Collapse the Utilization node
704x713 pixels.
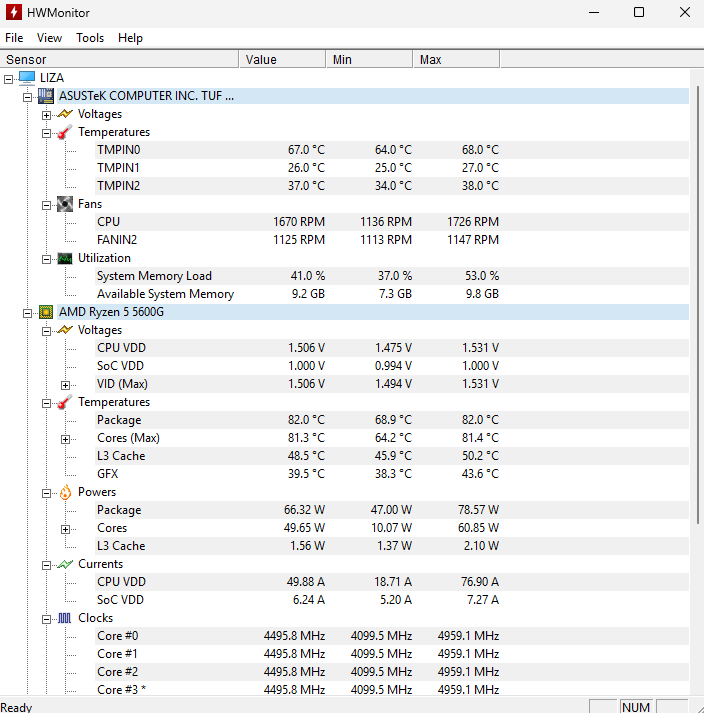[46, 259]
